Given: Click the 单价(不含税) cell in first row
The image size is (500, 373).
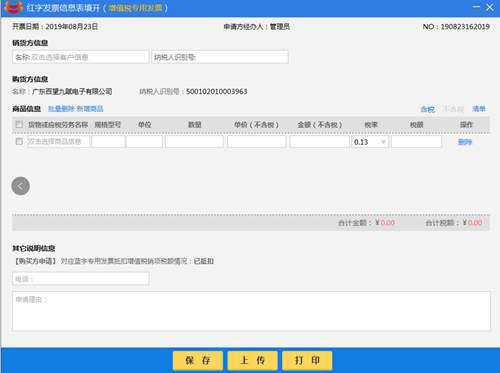Looking at the screenshot, I should point(257,142).
